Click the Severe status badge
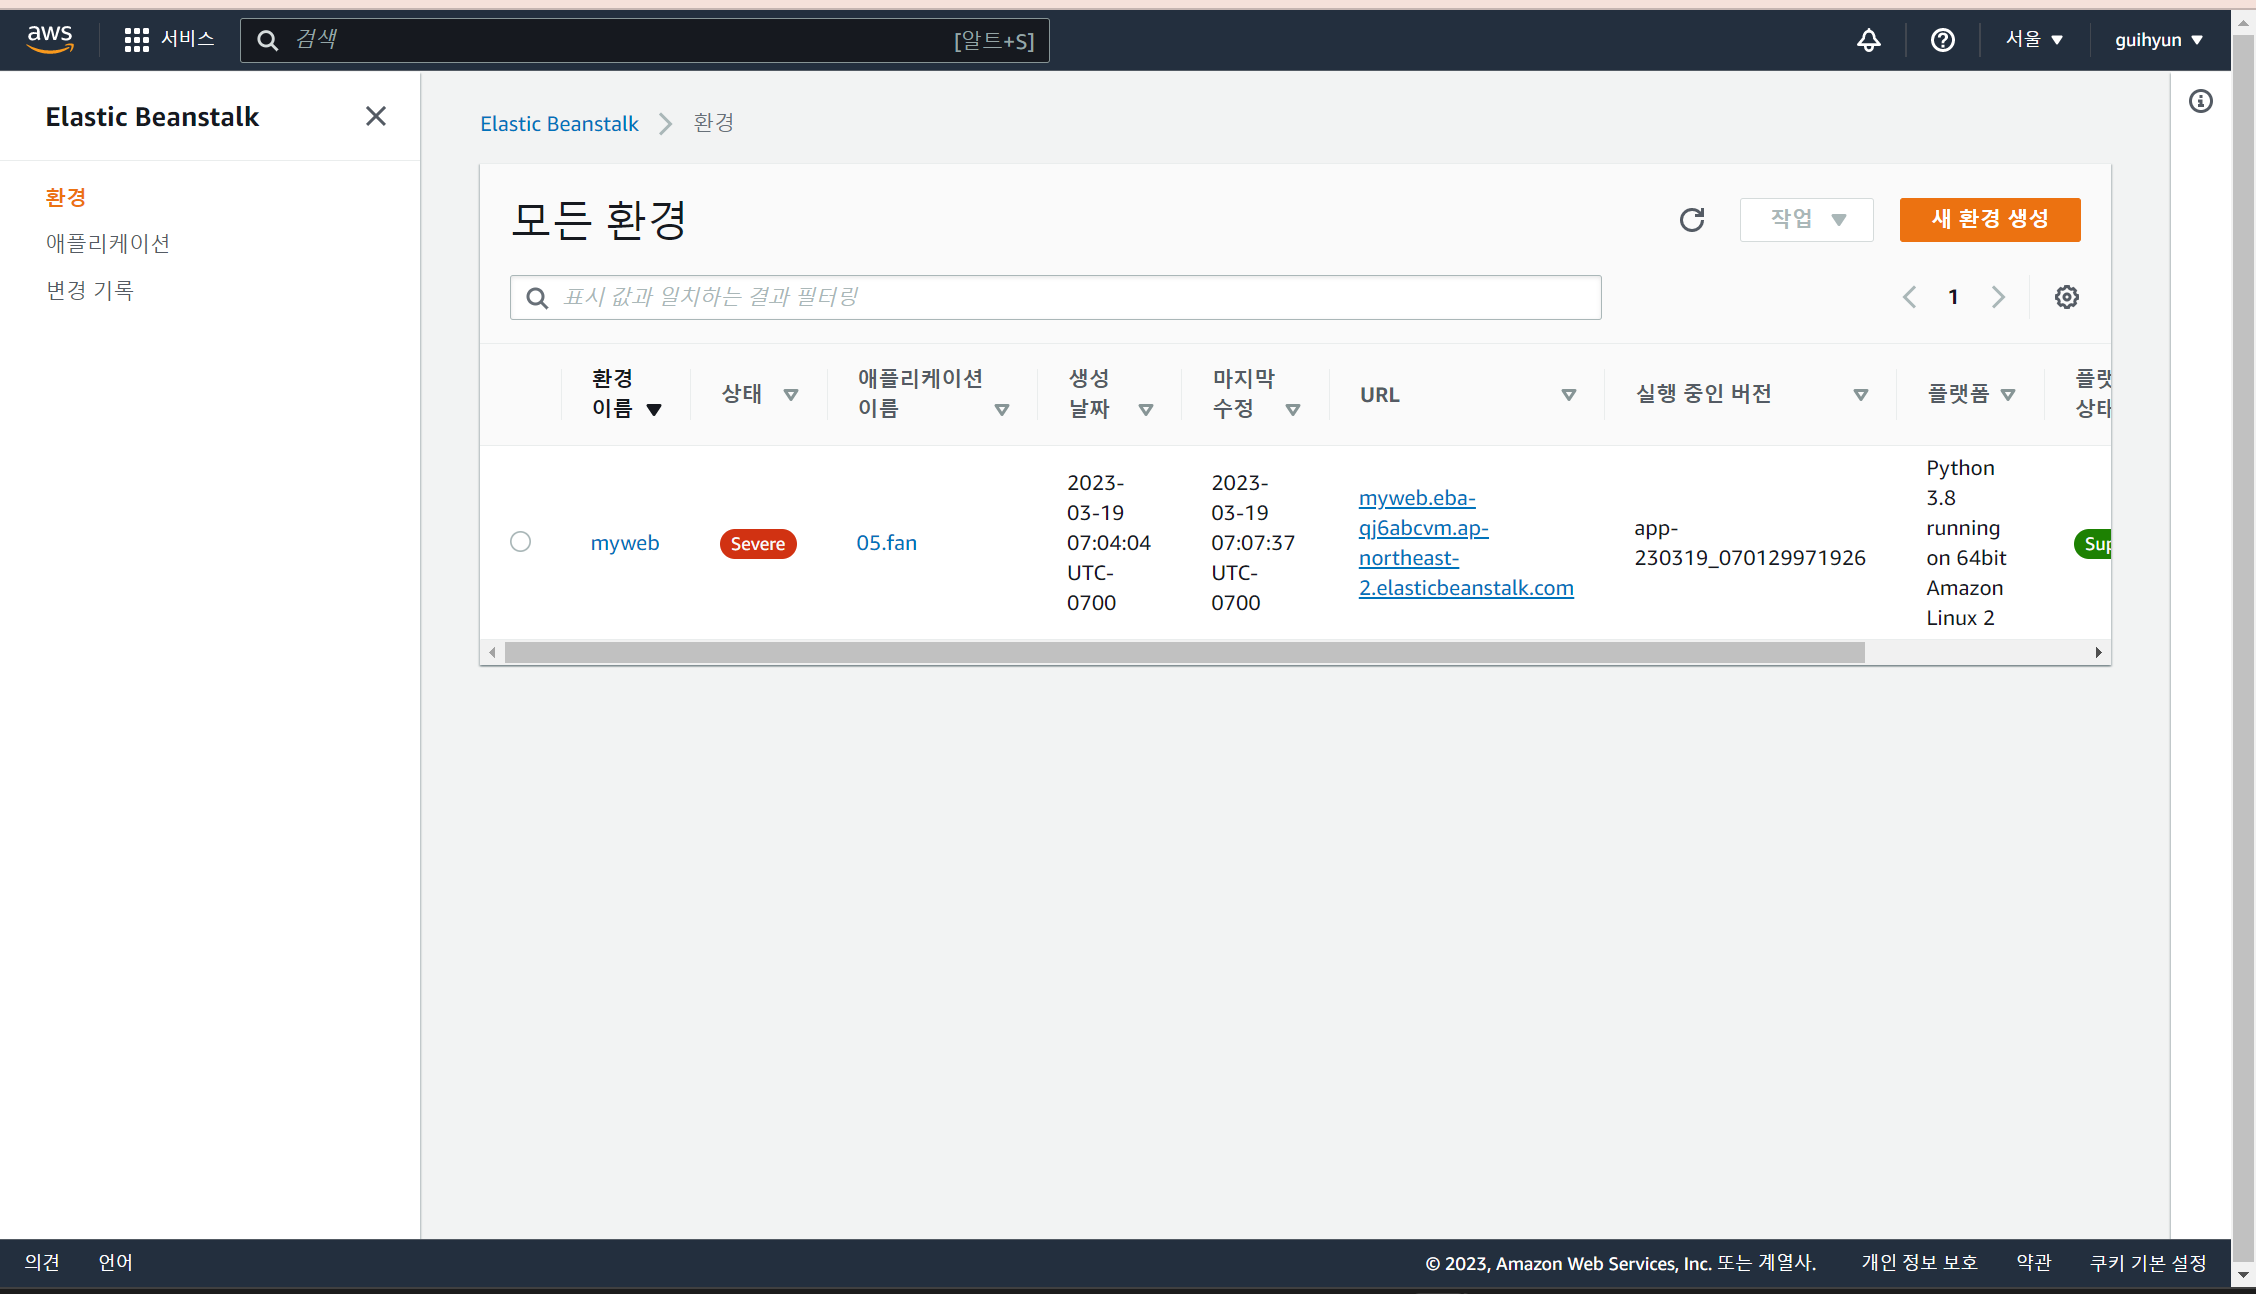Image resolution: width=2256 pixels, height=1294 pixels. coord(758,544)
